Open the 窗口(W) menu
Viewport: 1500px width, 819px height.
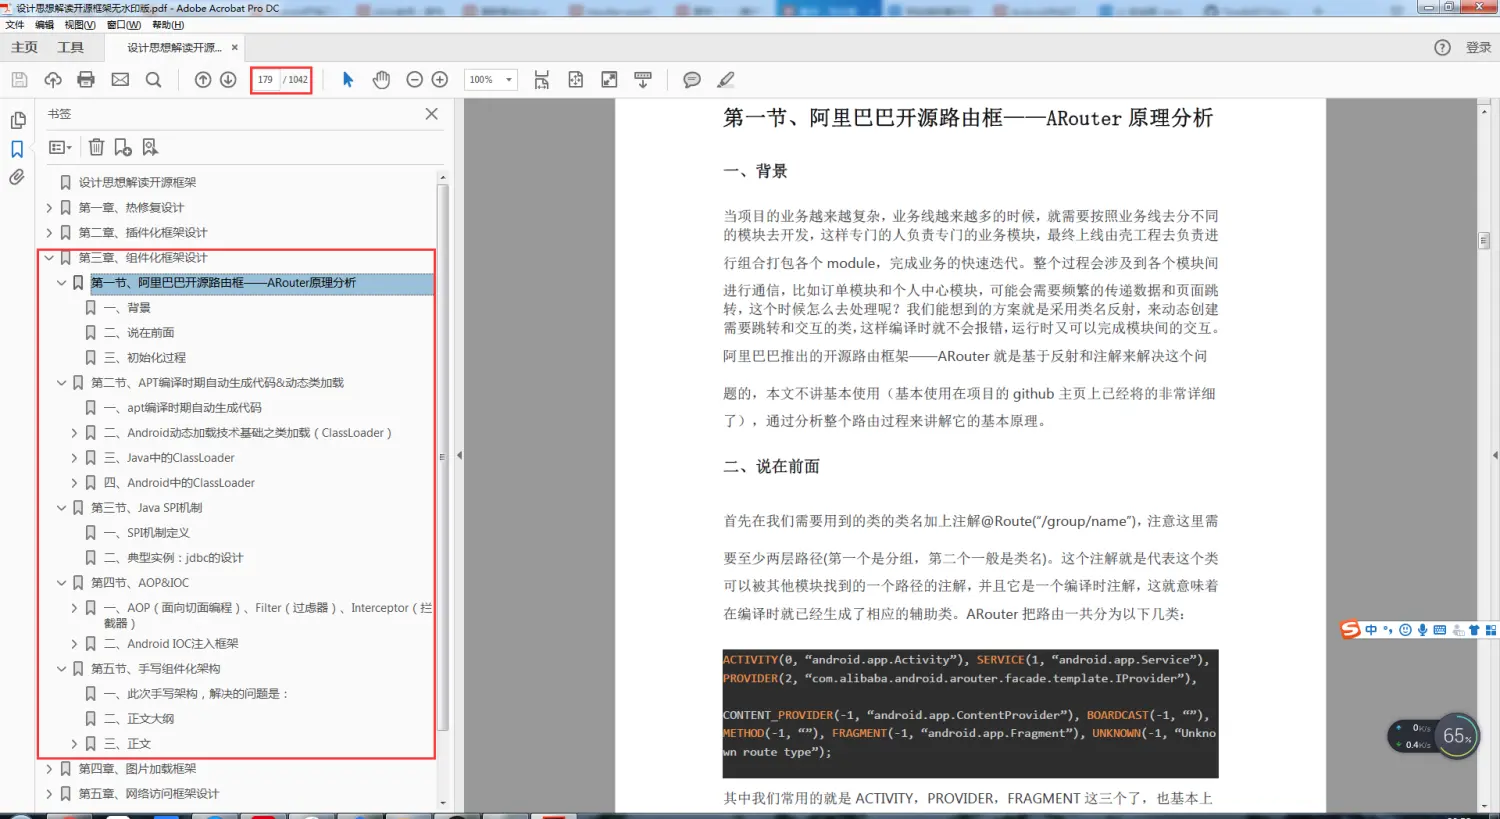(x=124, y=25)
